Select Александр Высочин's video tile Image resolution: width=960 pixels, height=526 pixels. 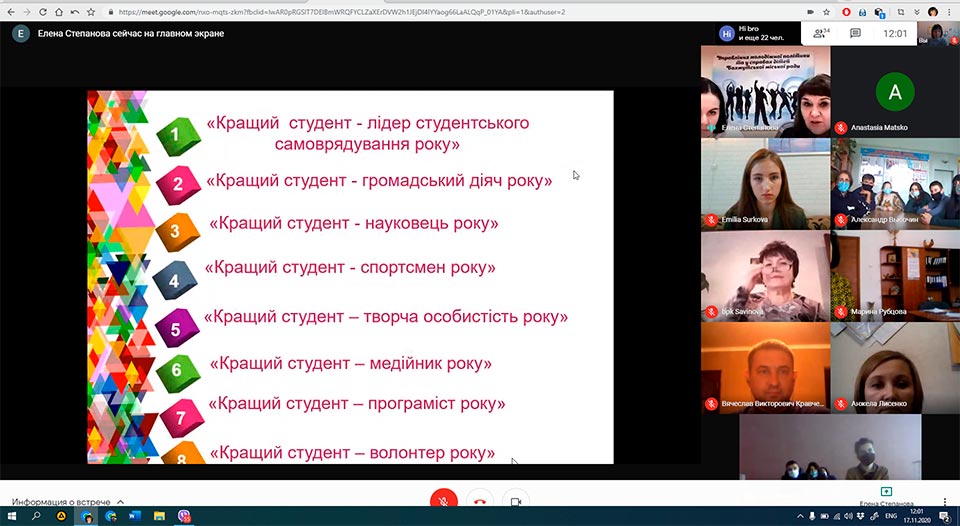tap(895, 184)
